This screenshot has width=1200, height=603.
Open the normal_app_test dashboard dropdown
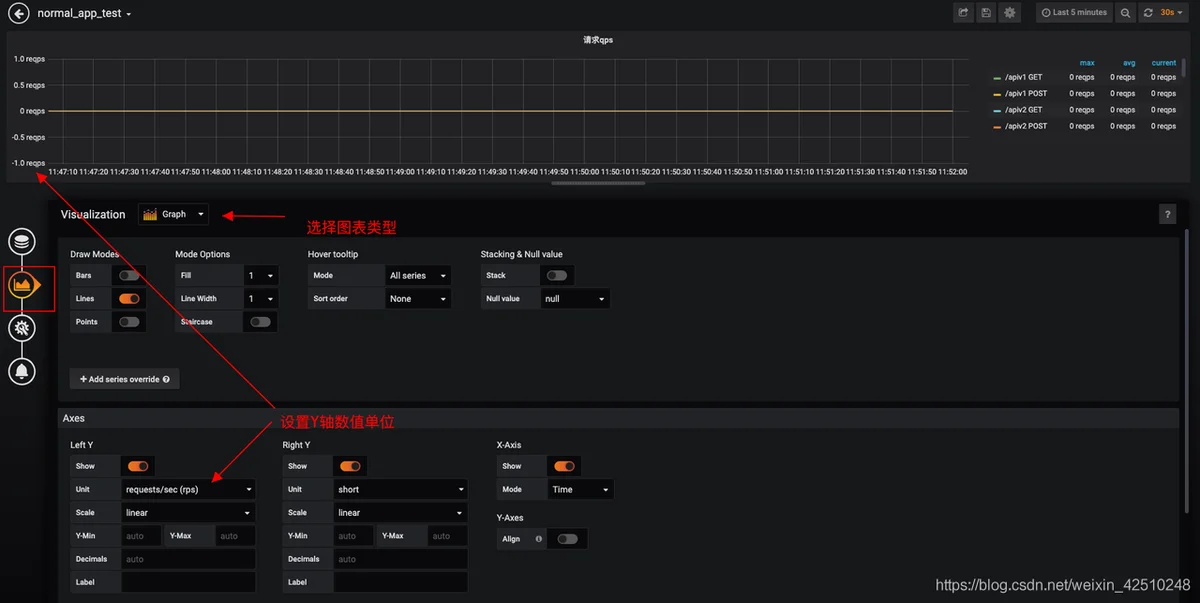[x=85, y=14]
